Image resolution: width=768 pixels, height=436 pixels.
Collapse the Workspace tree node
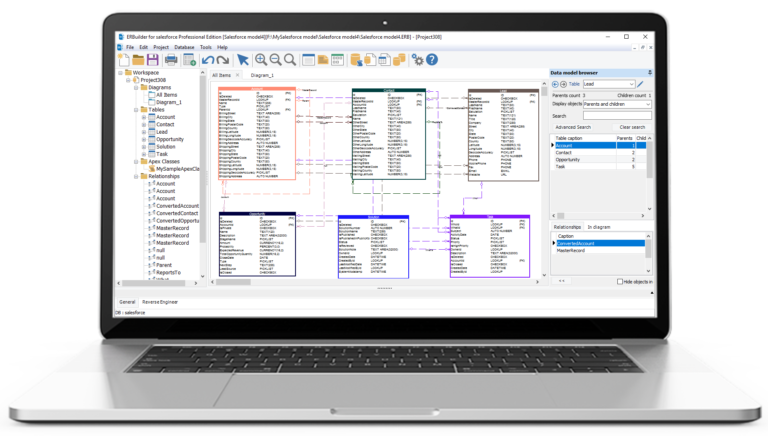[120, 73]
